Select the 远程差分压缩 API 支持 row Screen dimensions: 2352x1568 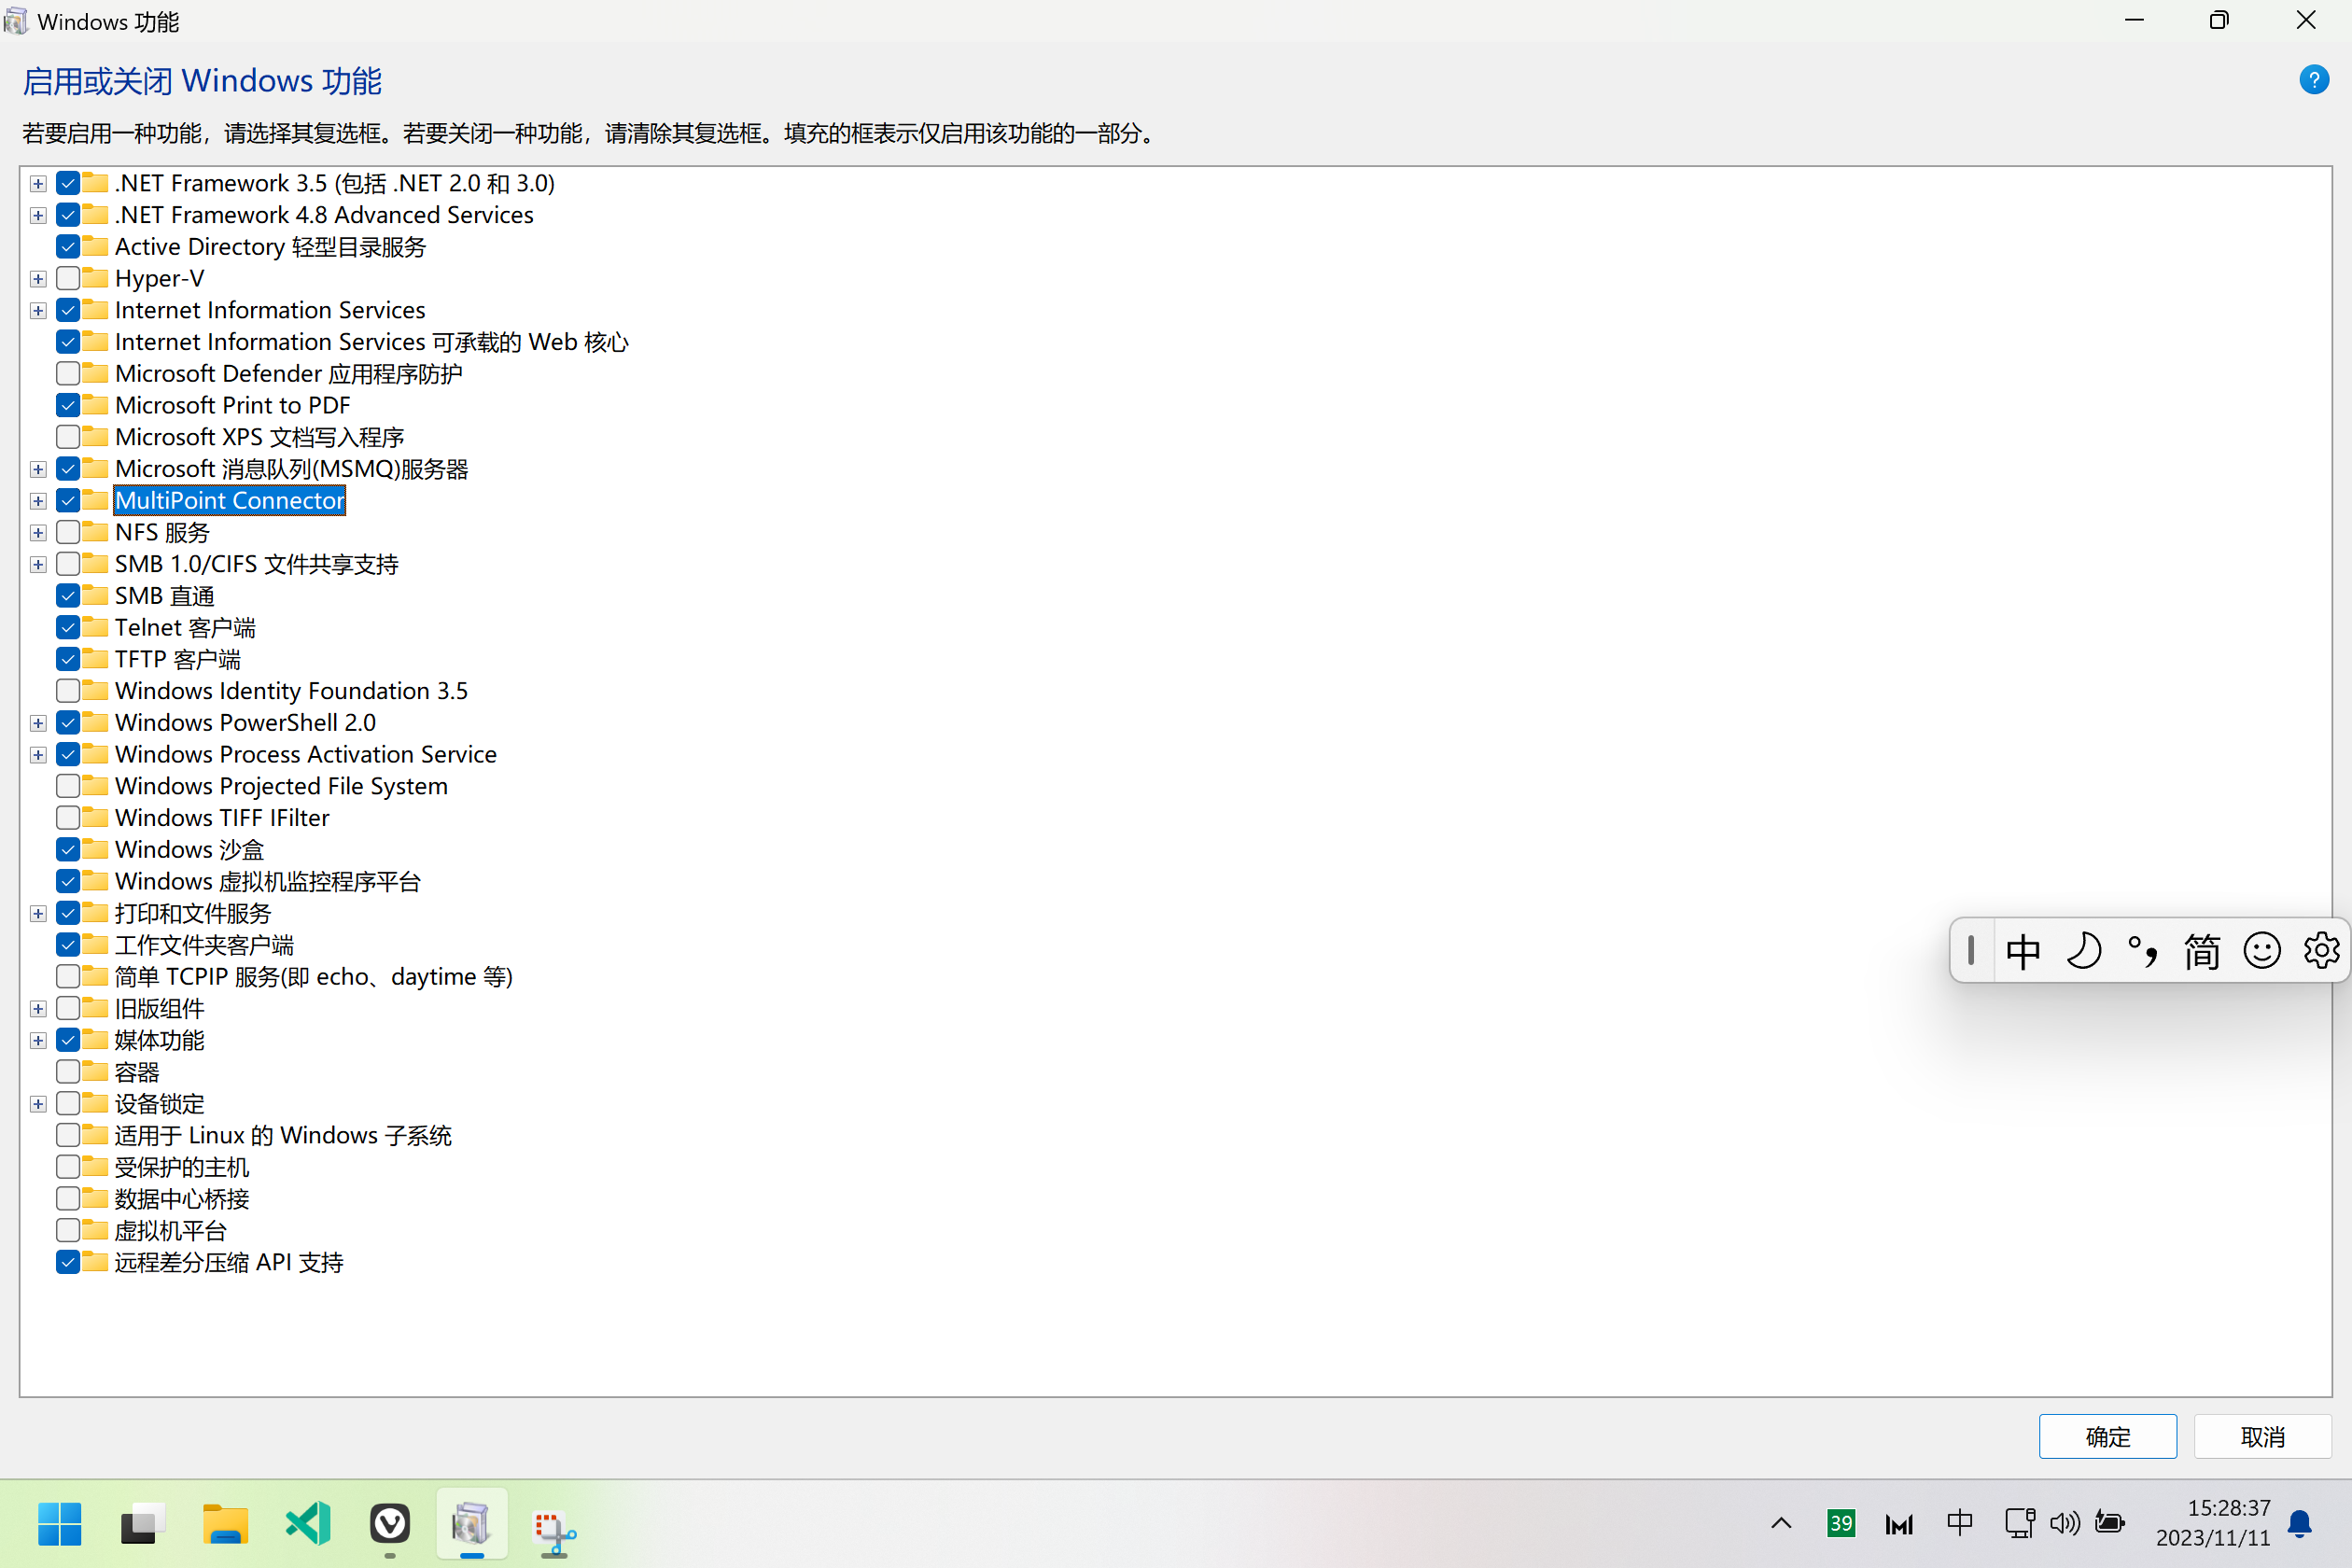click(x=228, y=1262)
